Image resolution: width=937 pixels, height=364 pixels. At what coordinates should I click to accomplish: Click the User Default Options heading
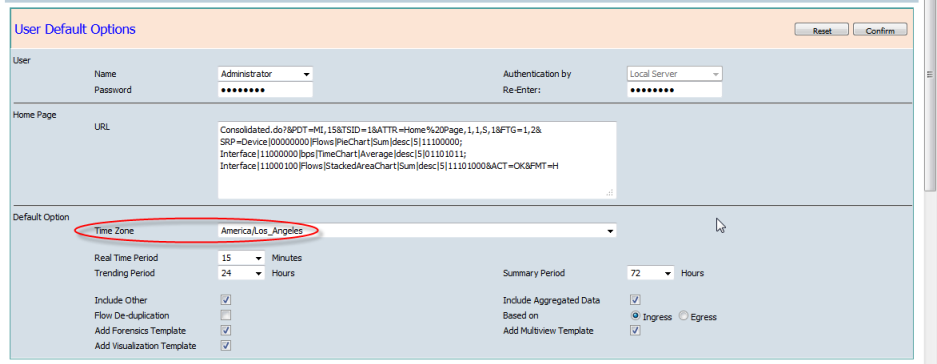tap(75, 29)
